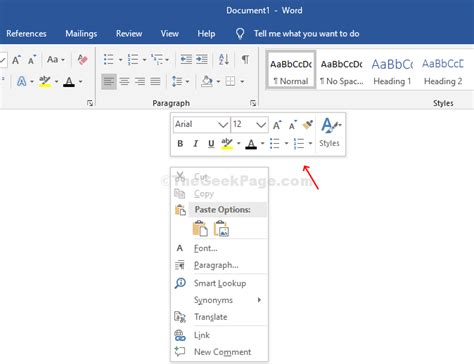Expand Borders dropdown arrow

(242, 81)
